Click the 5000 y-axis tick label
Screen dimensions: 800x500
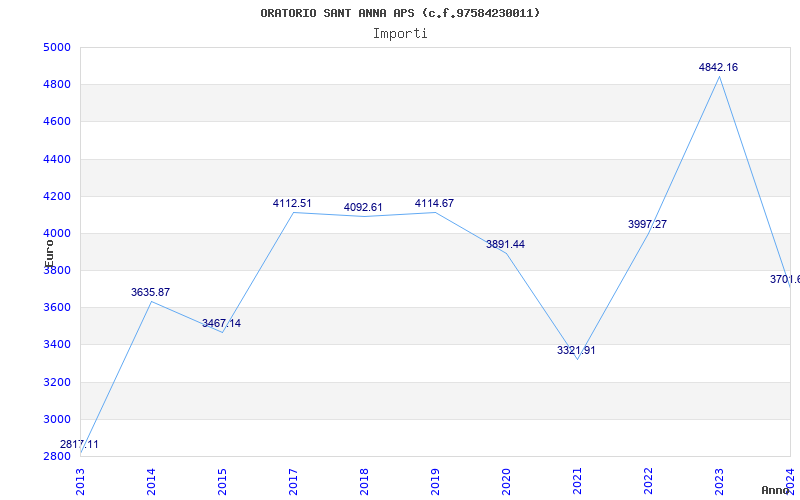[57, 47]
